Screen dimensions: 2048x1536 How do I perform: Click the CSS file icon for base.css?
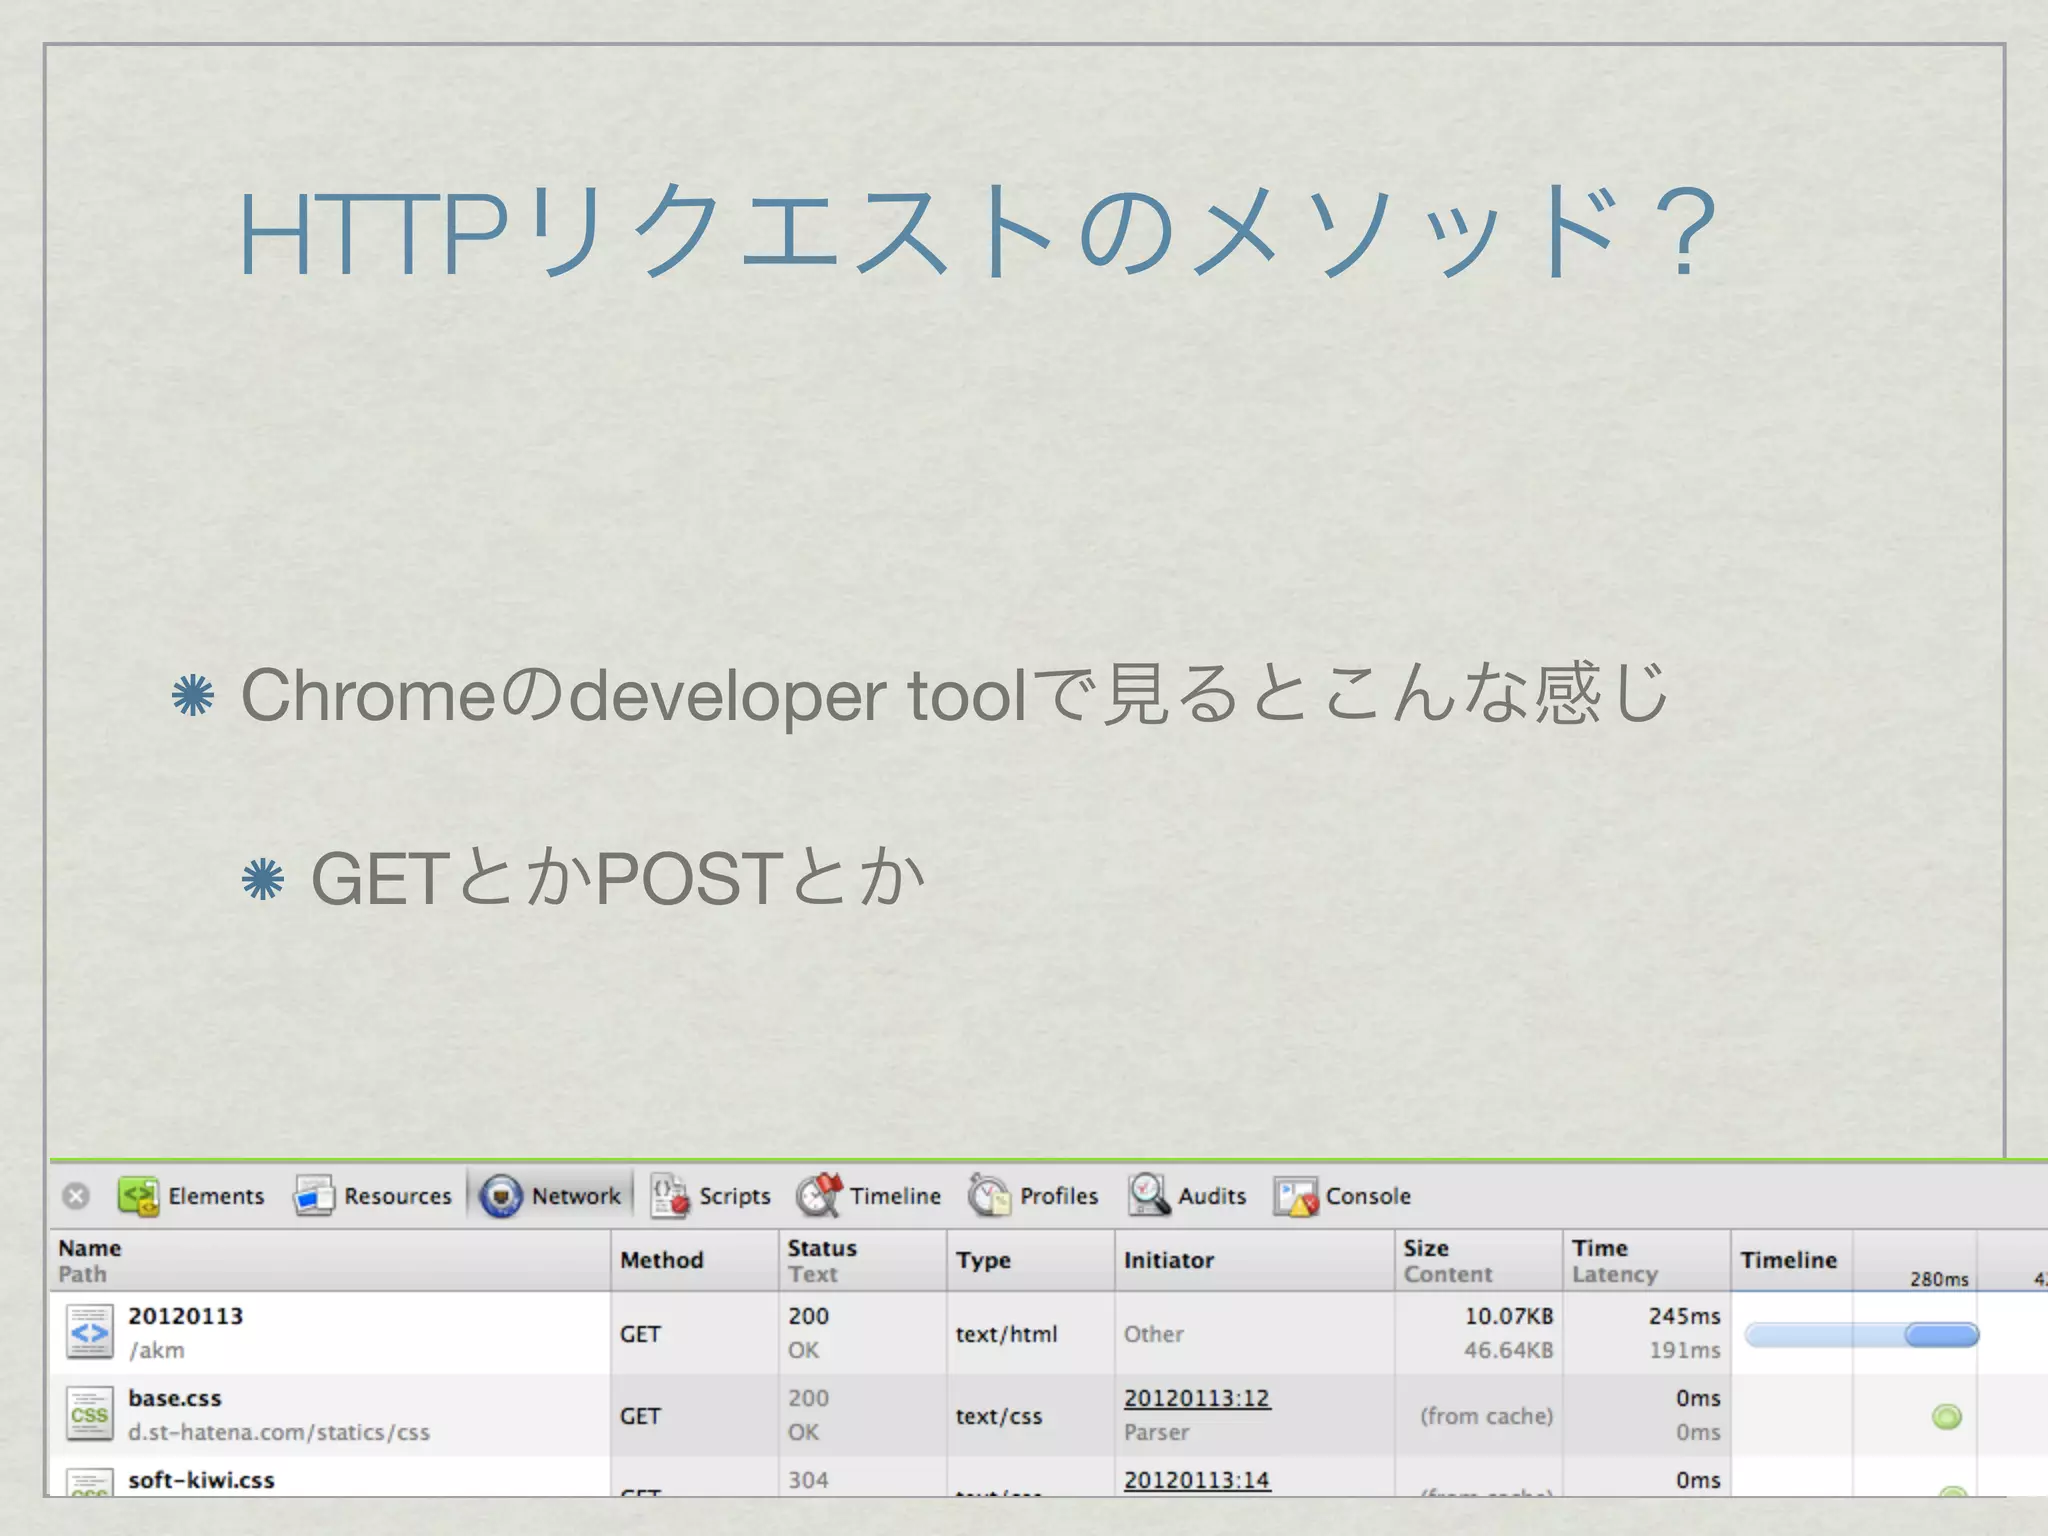click(x=90, y=1414)
